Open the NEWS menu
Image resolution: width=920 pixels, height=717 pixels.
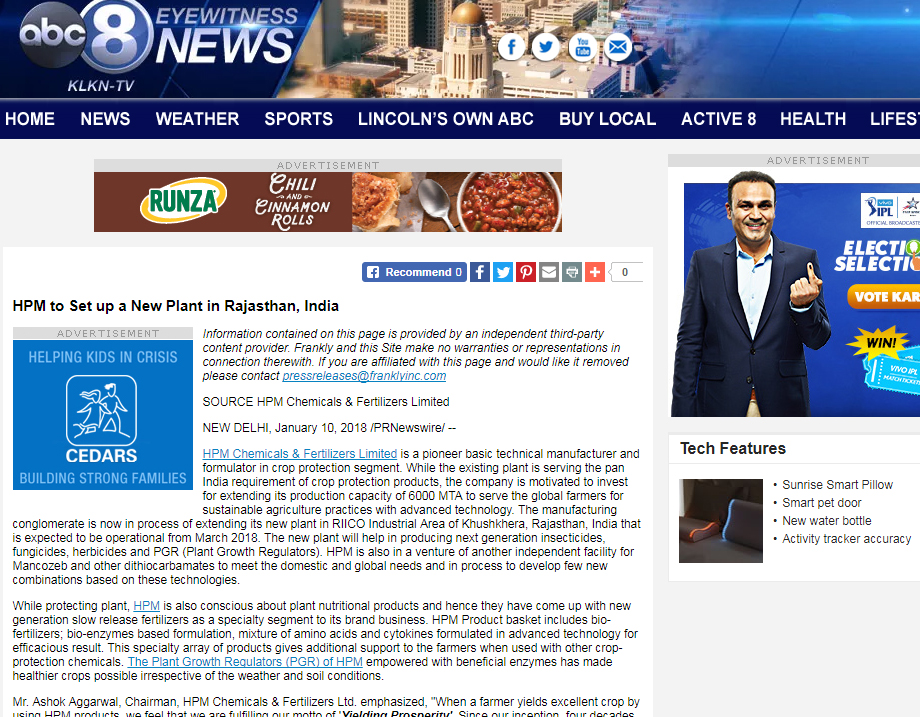tap(105, 119)
